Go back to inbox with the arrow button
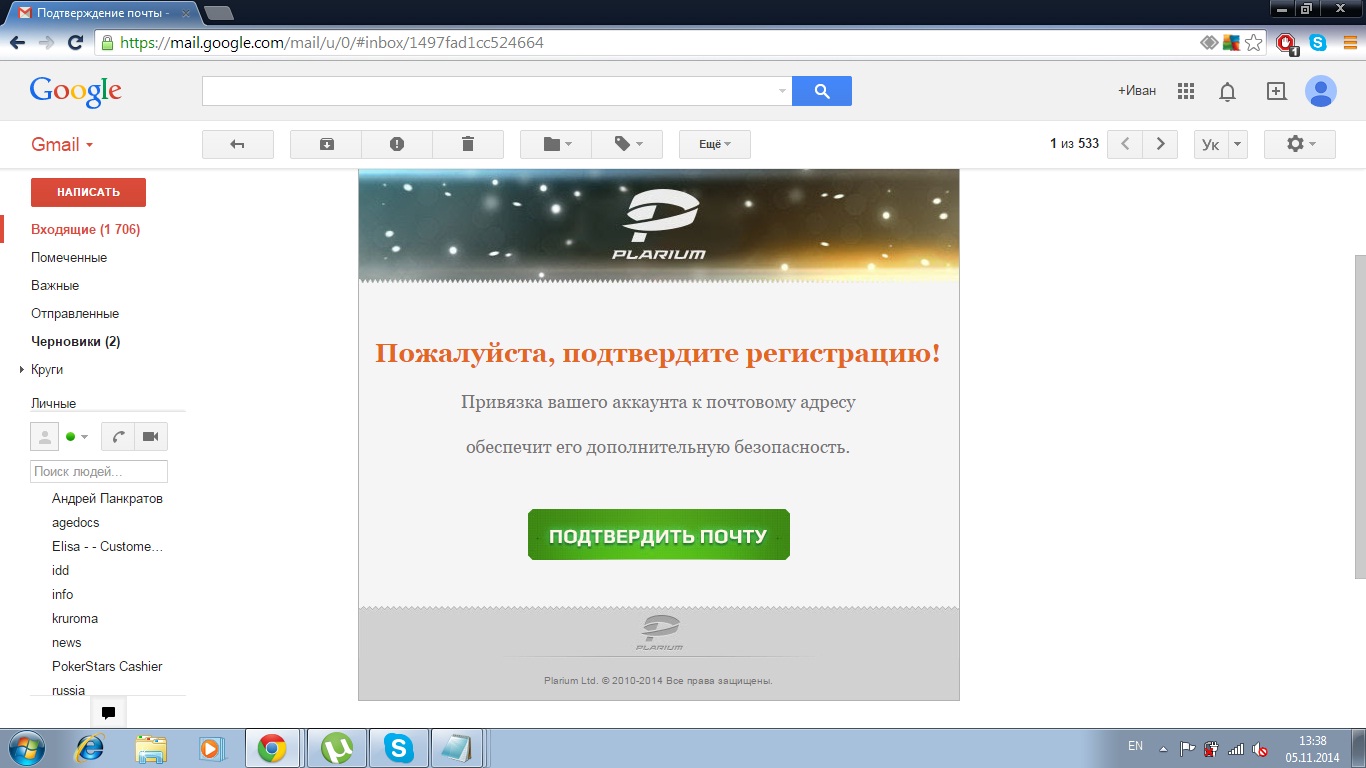The image size is (1366, 768). tap(238, 144)
